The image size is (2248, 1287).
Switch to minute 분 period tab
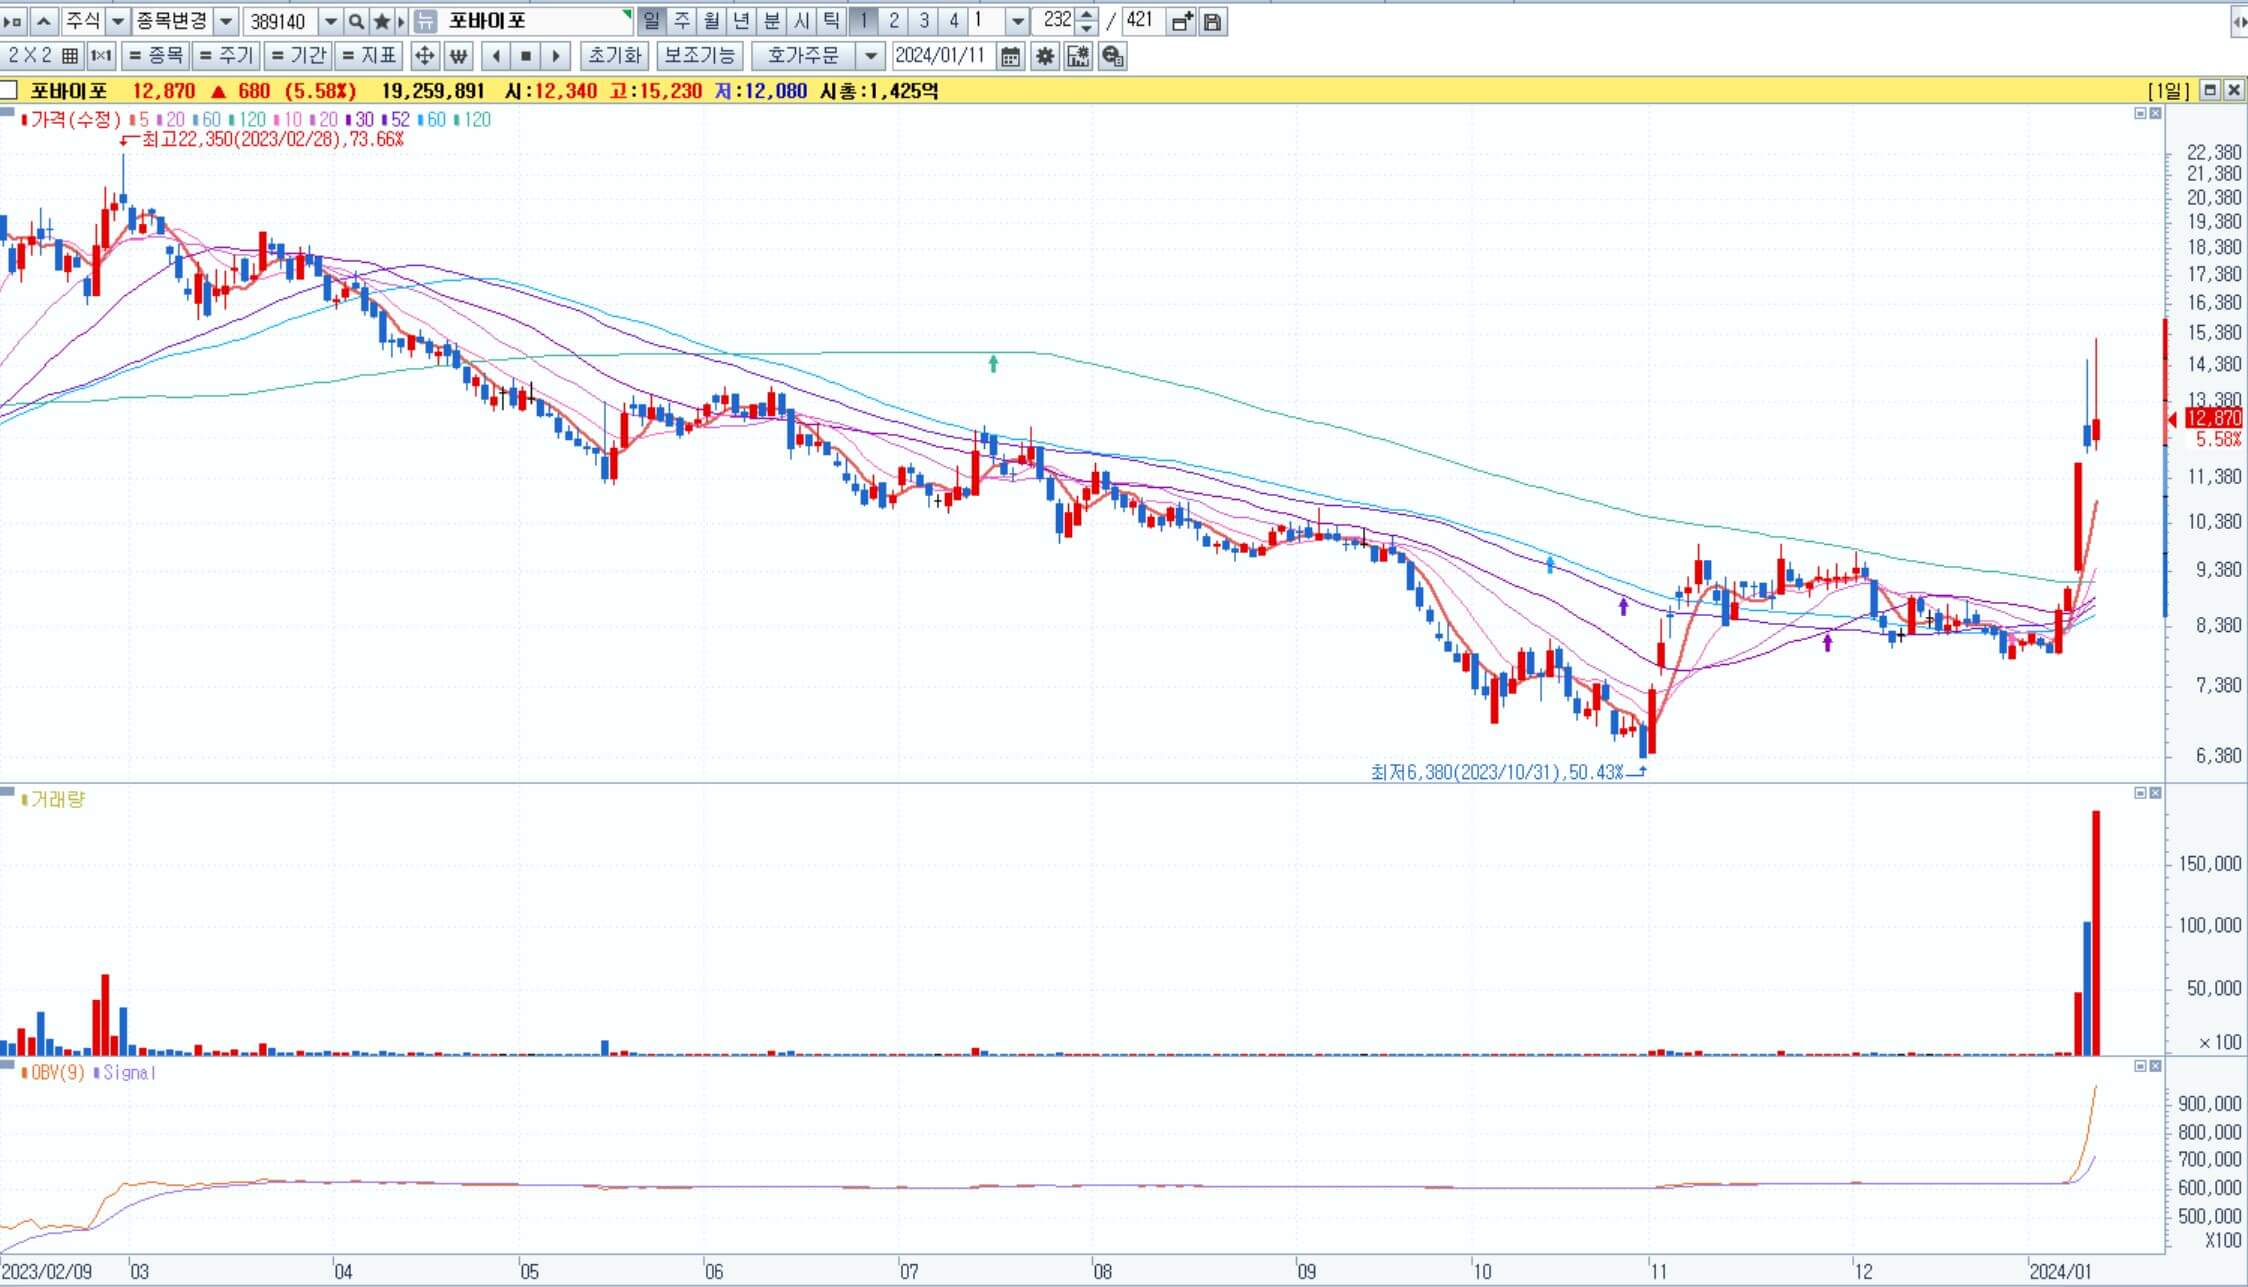pyautogui.click(x=771, y=21)
